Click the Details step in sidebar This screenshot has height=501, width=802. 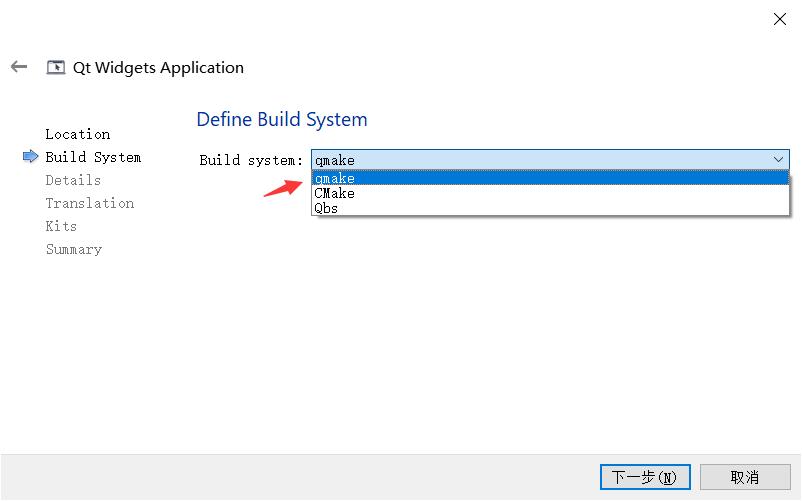pos(73,180)
